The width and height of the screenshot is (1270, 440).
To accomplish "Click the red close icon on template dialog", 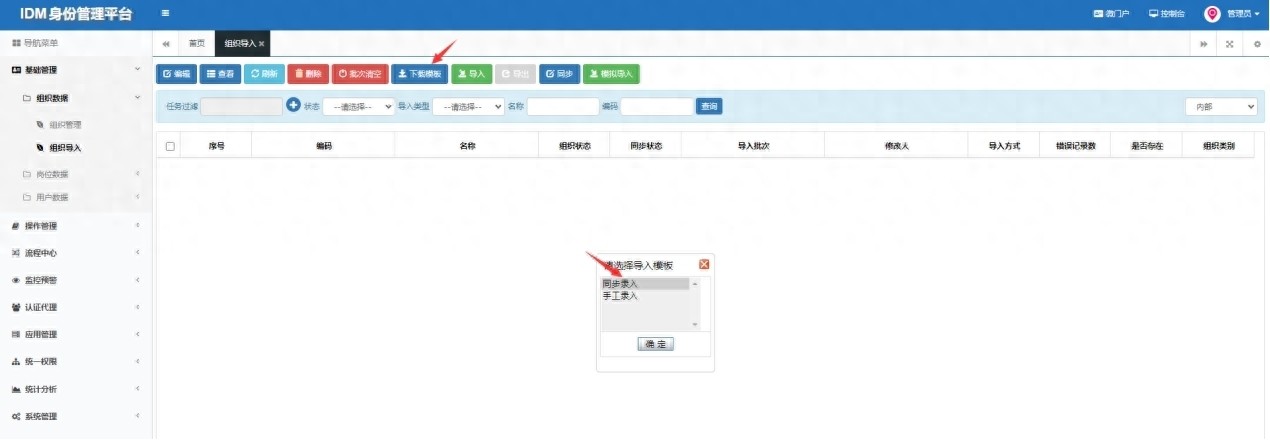I will point(704,264).
